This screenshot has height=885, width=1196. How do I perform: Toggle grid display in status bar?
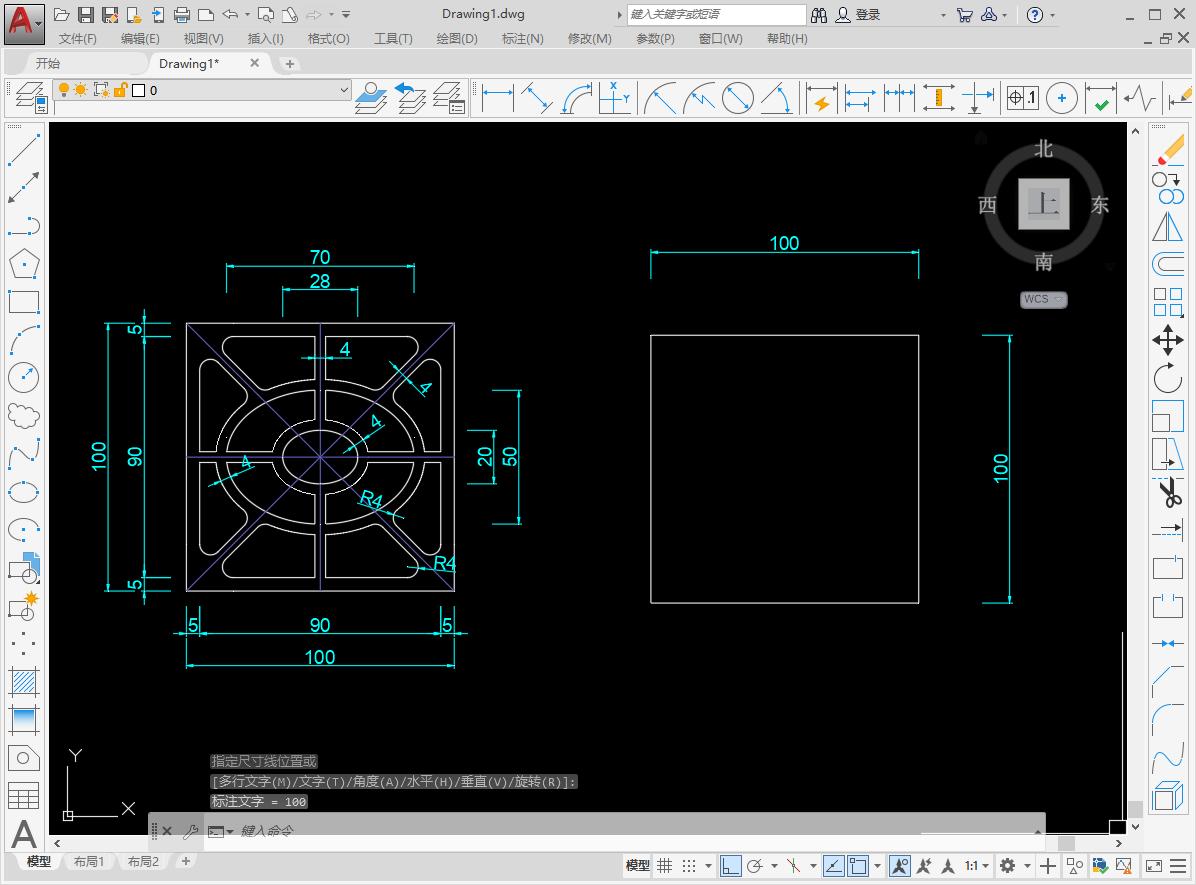point(666,866)
